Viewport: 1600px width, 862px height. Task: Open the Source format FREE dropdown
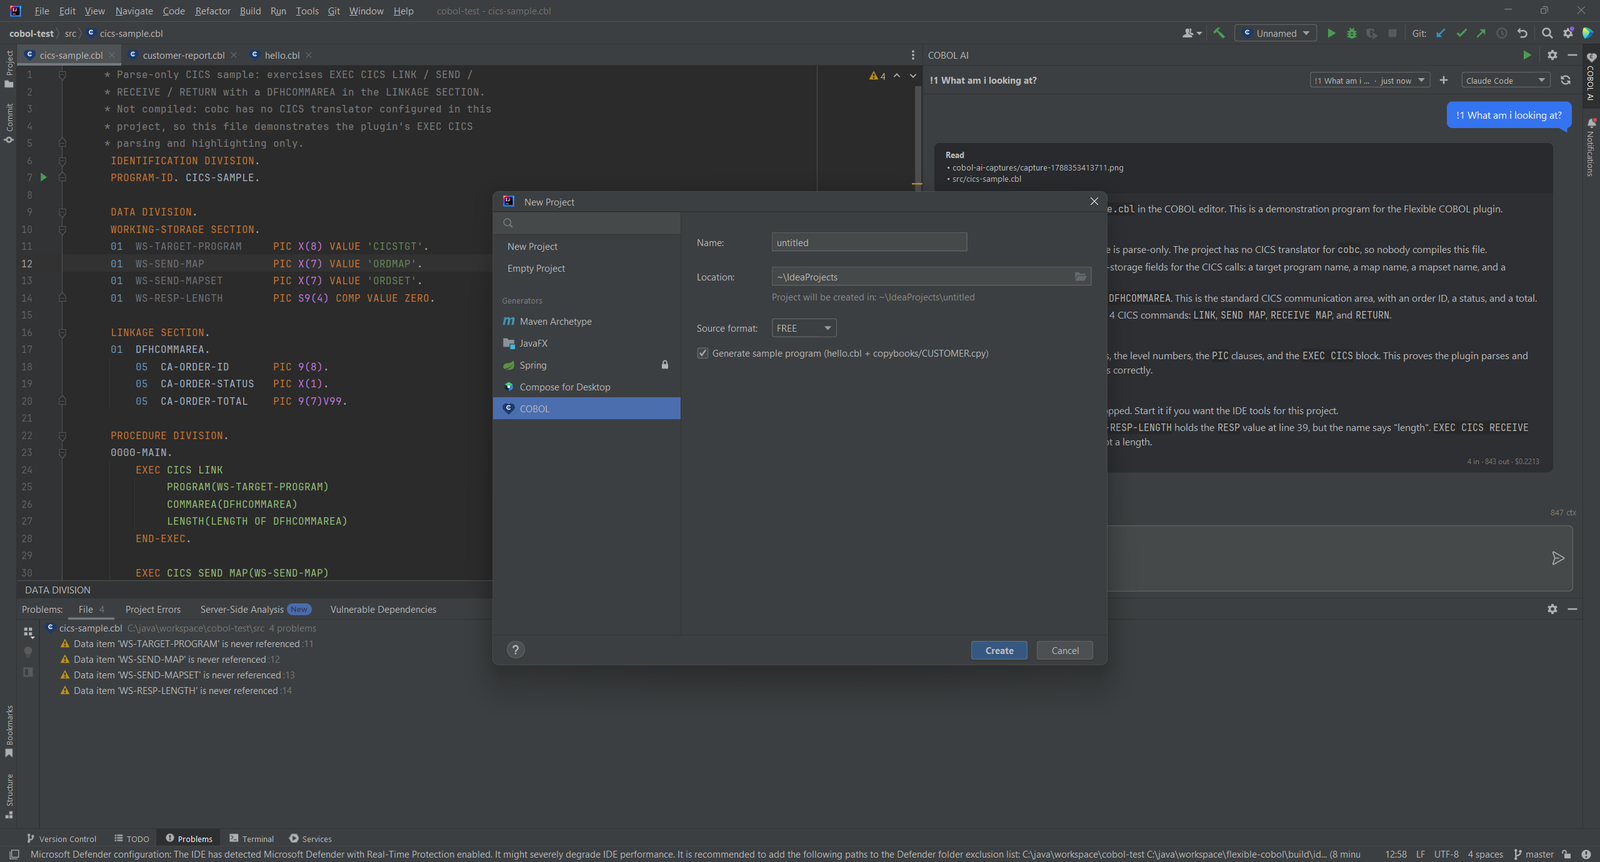(804, 328)
